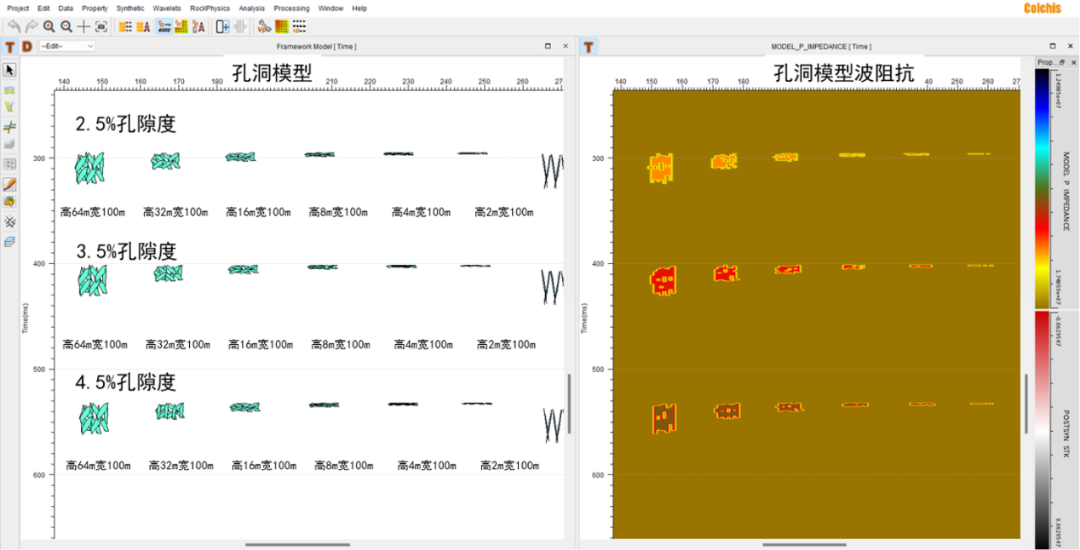
Task: Select the arrow pointer tool in sidebar
Action: click(10, 70)
